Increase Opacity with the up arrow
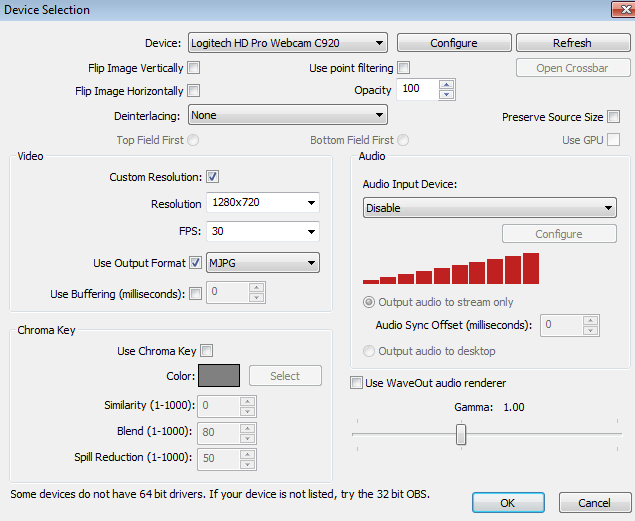The width and height of the screenshot is (635, 521). coord(447,84)
